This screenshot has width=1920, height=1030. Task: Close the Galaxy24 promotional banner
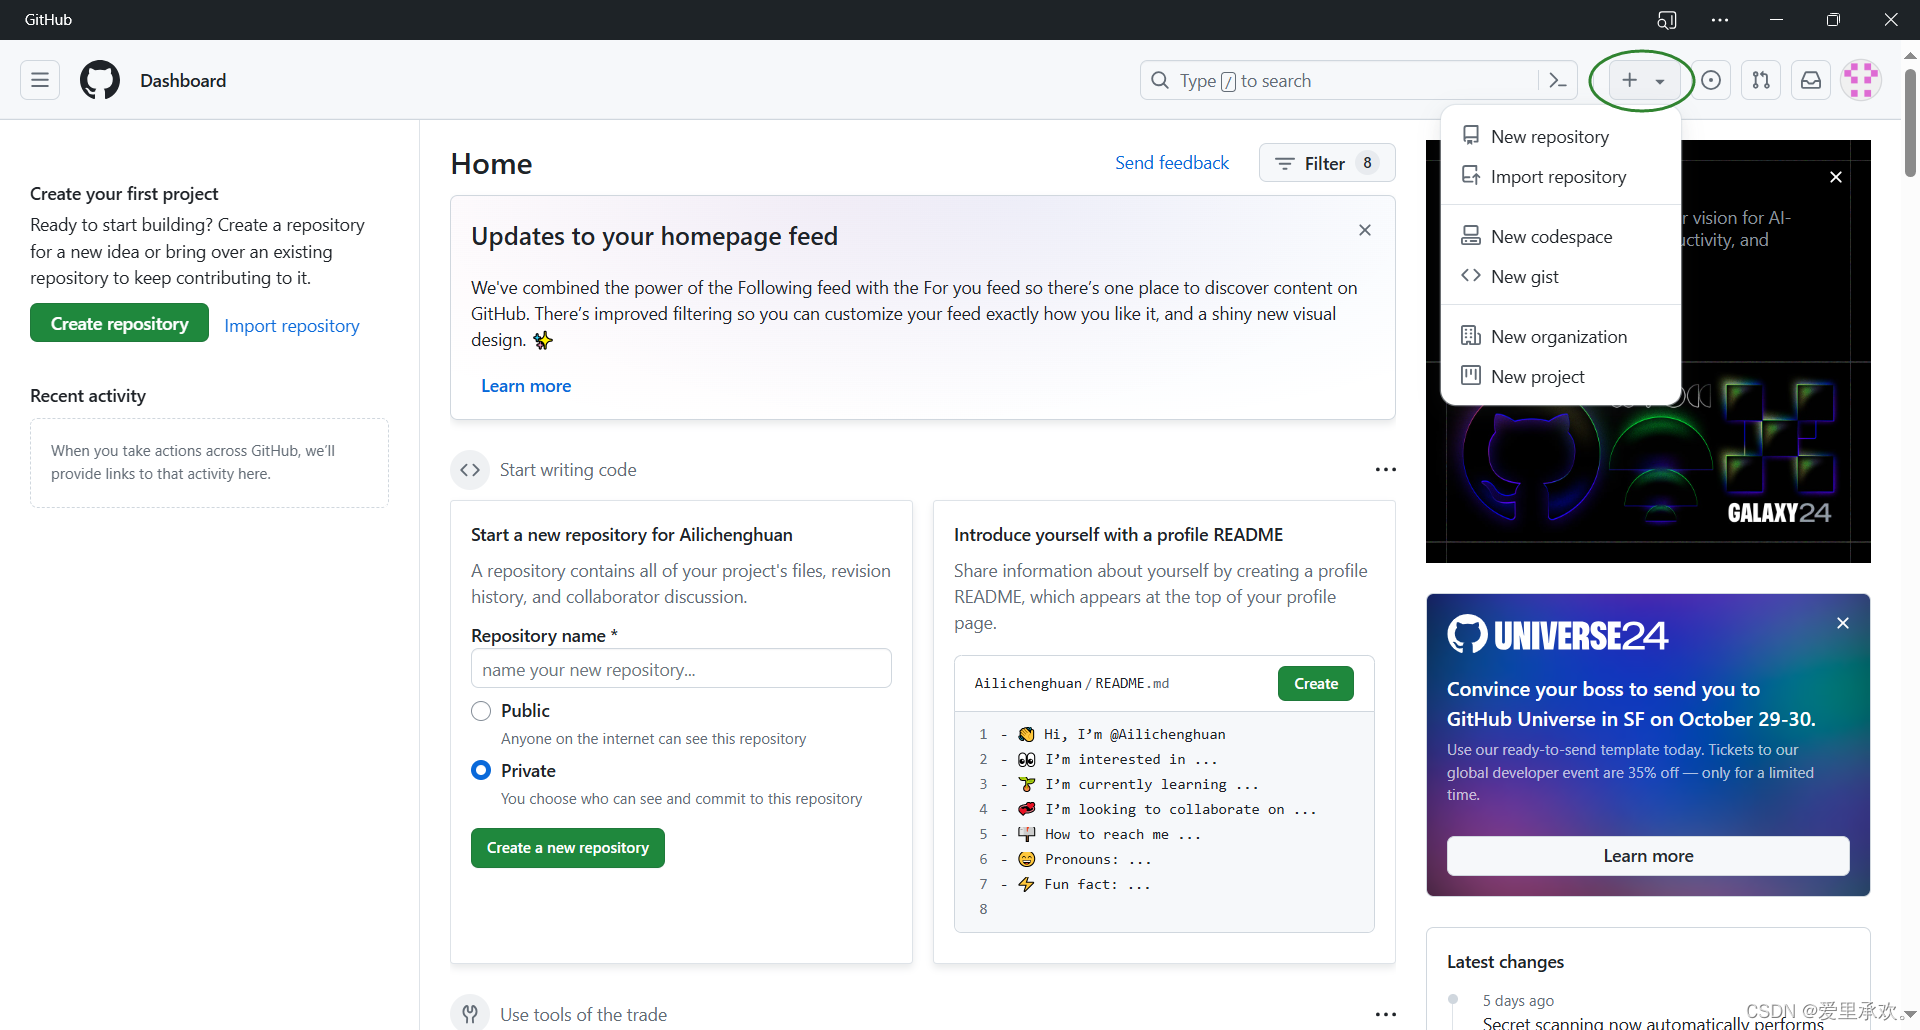coord(1836,177)
